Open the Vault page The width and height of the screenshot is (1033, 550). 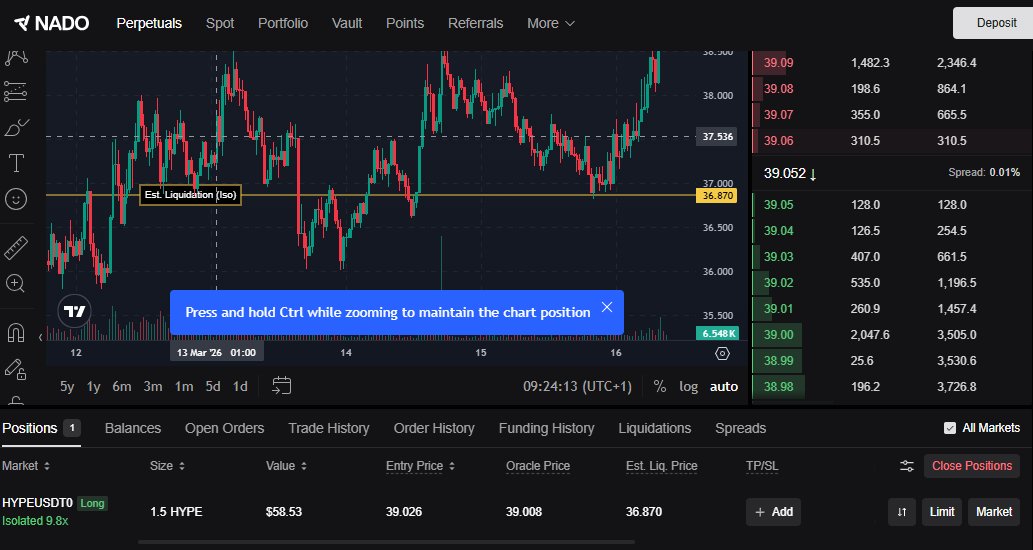[x=347, y=23]
